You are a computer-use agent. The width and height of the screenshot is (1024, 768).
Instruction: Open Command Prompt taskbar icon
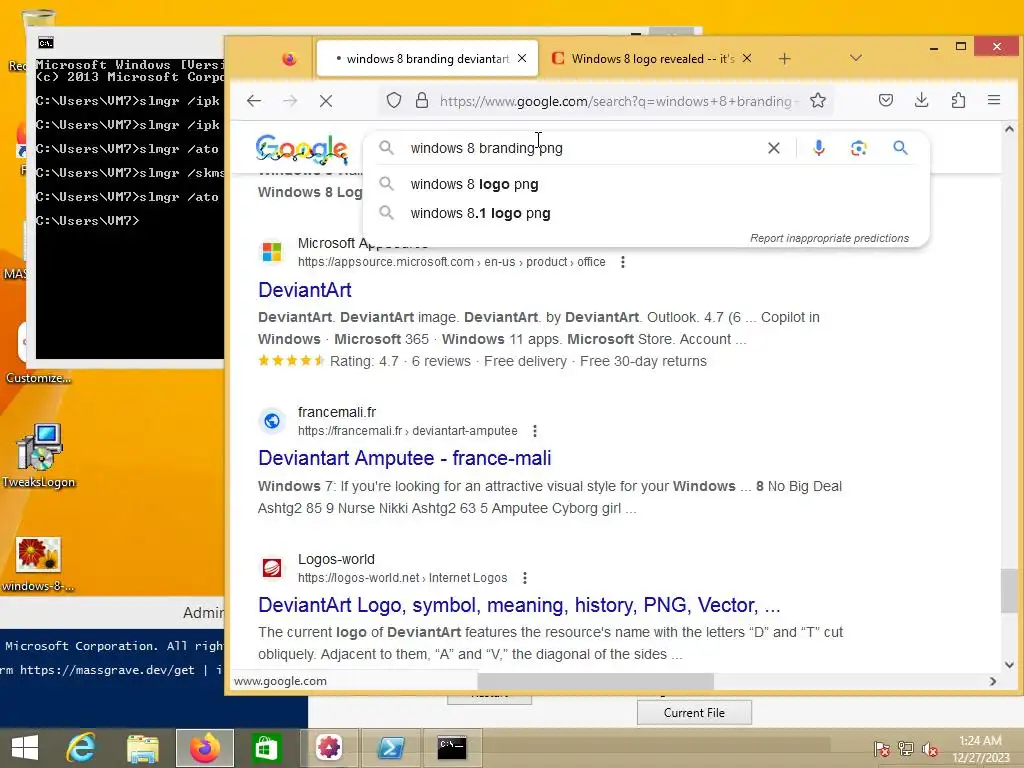[x=452, y=748]
